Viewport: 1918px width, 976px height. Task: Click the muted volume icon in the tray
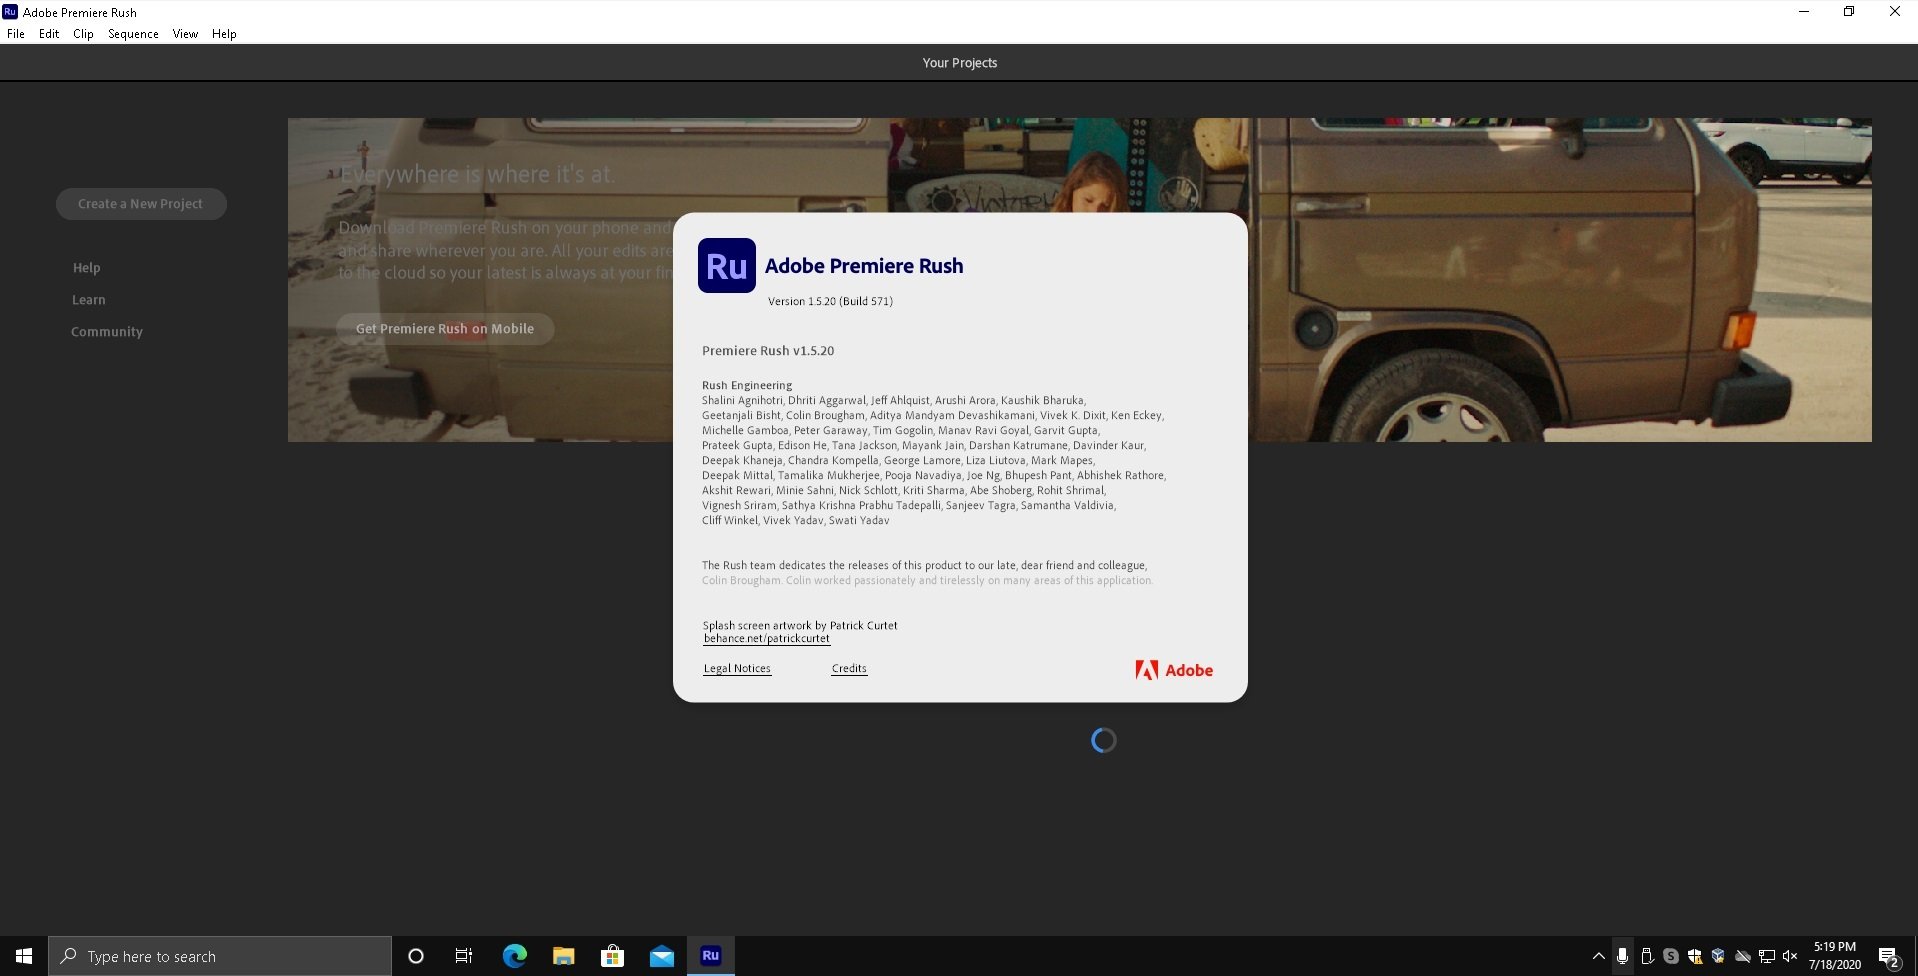point(1790,956)
